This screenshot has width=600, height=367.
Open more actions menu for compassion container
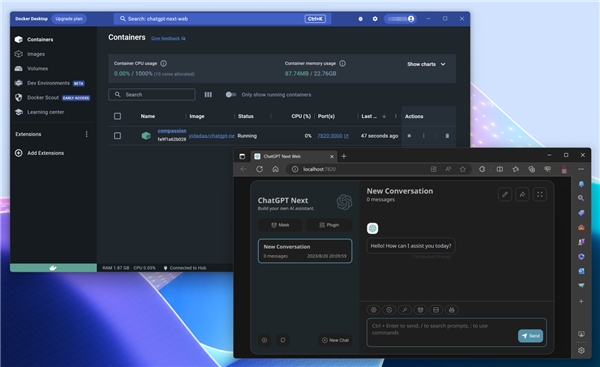[424, 136]
